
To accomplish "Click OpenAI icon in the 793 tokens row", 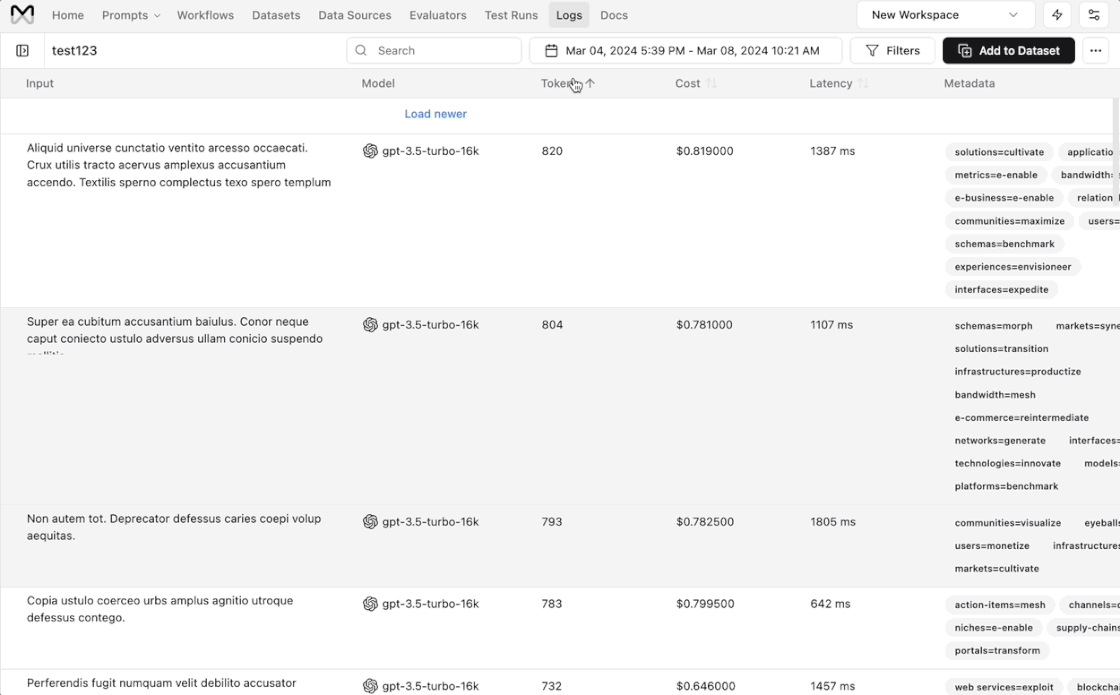I will (x=370, y=521).
